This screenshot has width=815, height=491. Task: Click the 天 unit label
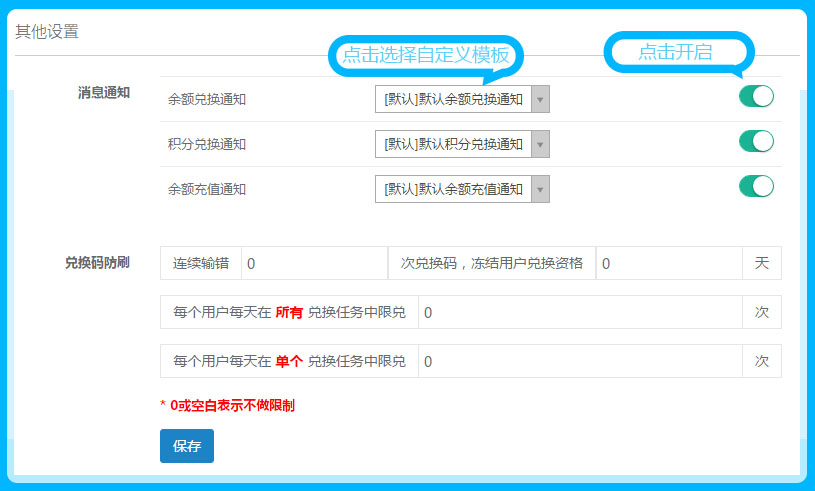point(762,264)
